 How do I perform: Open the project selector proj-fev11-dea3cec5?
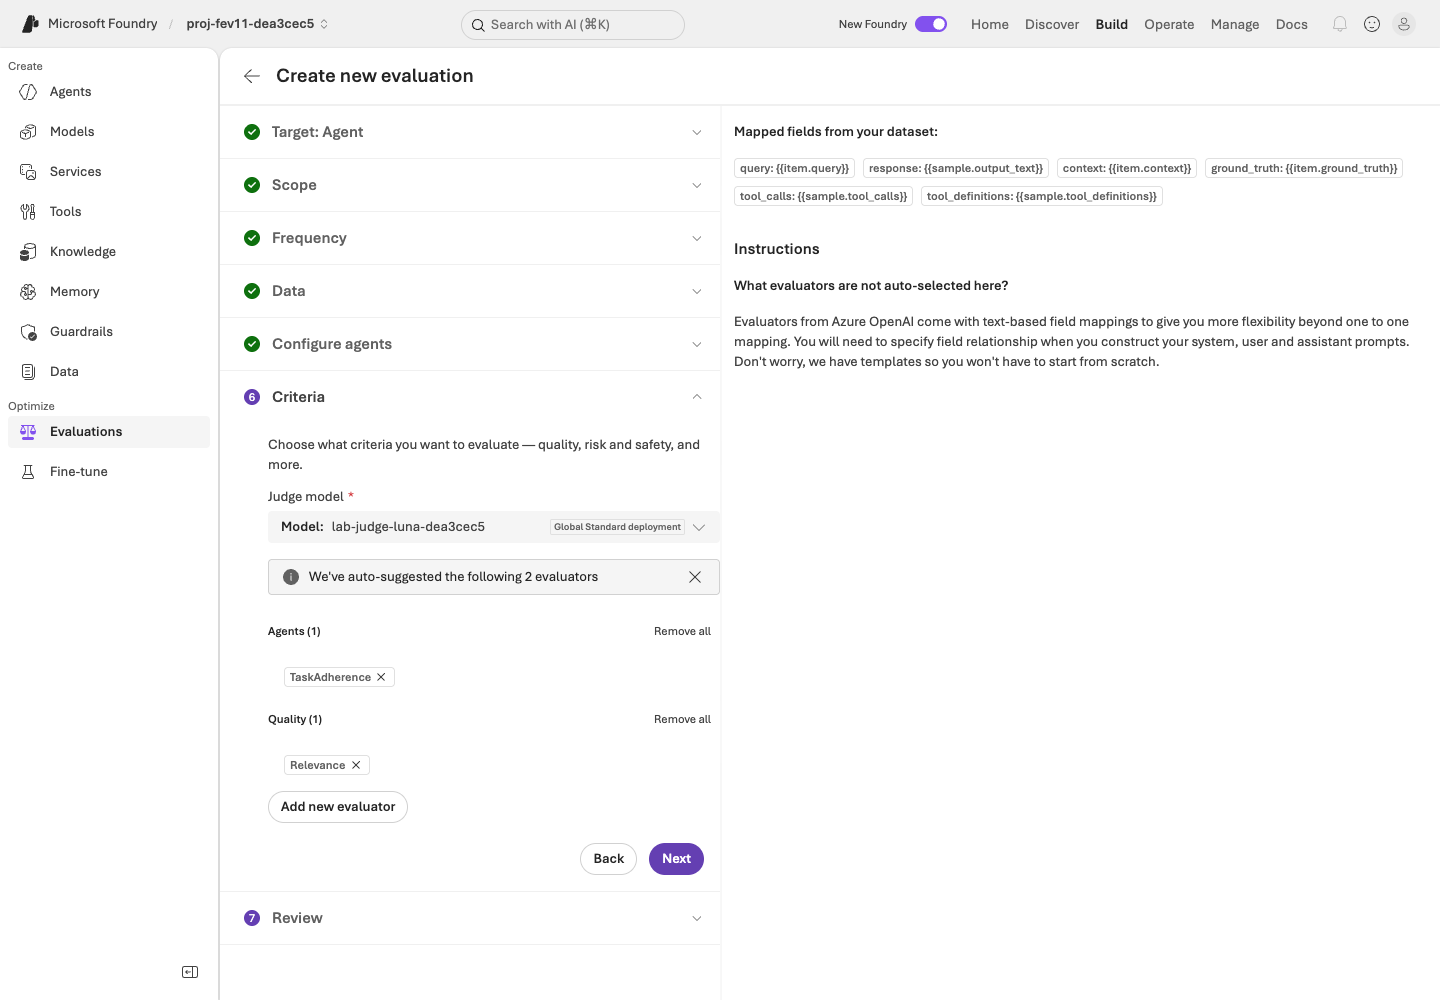pyautogui.click(x=257, y=24)
